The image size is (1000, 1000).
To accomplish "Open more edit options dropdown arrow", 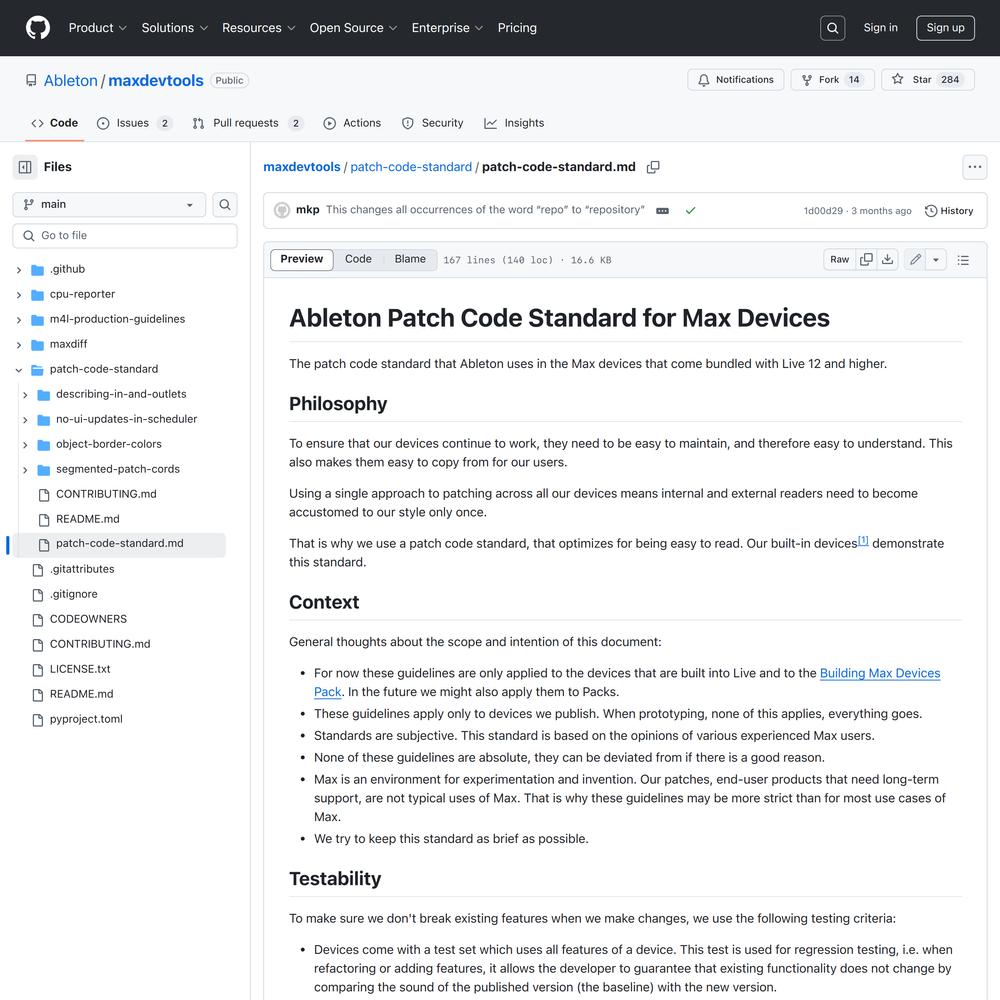I will [x=936, y=260].
